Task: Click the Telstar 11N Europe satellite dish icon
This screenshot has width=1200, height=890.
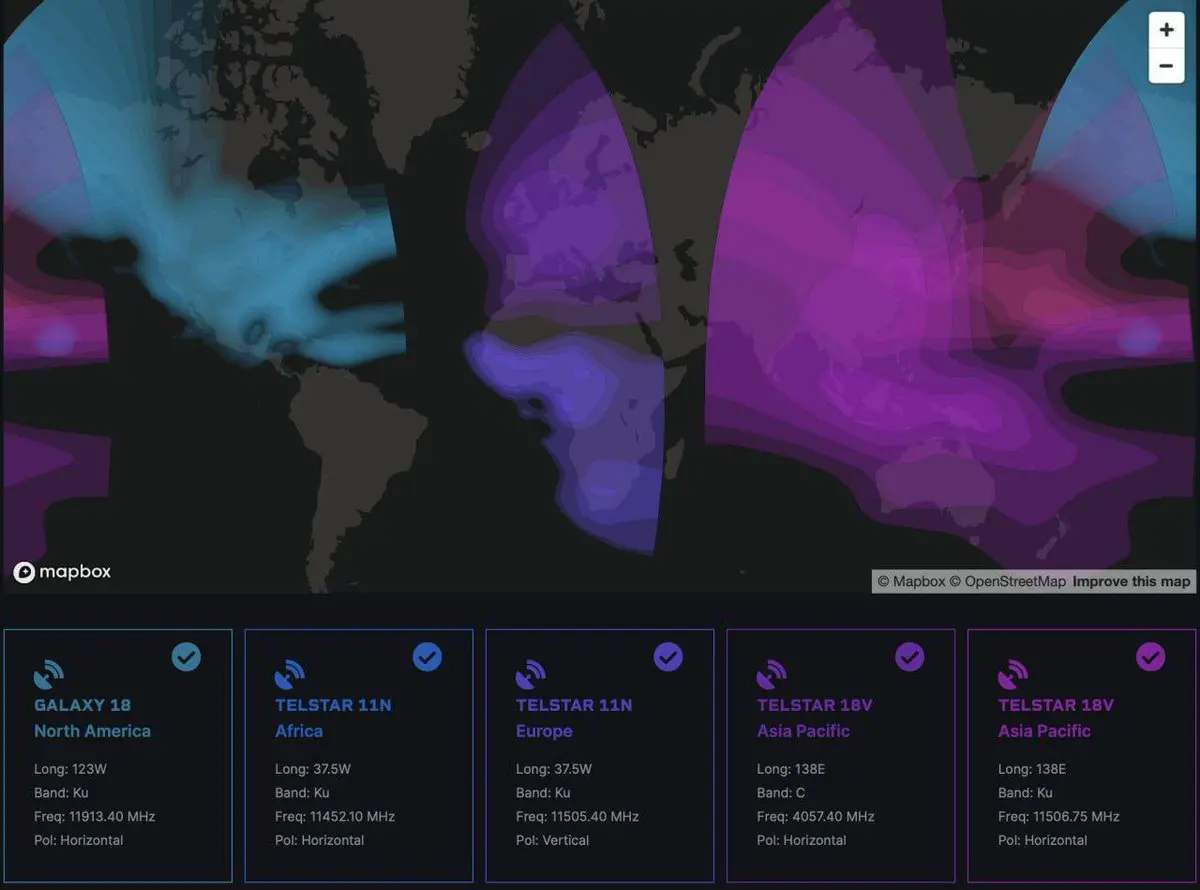Action: [x=531, y=674]
